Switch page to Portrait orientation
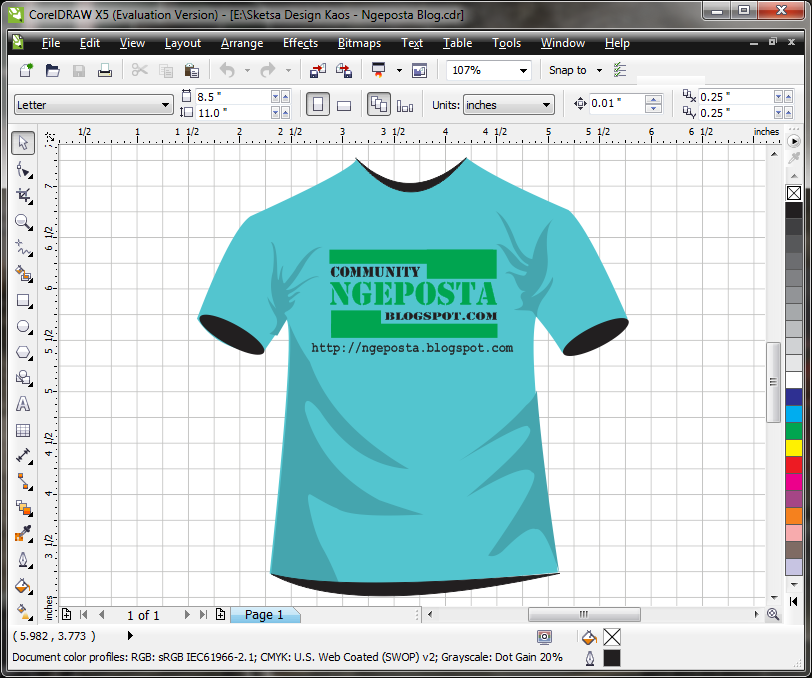Screen dimensions: 812x678 coord(317,105)
